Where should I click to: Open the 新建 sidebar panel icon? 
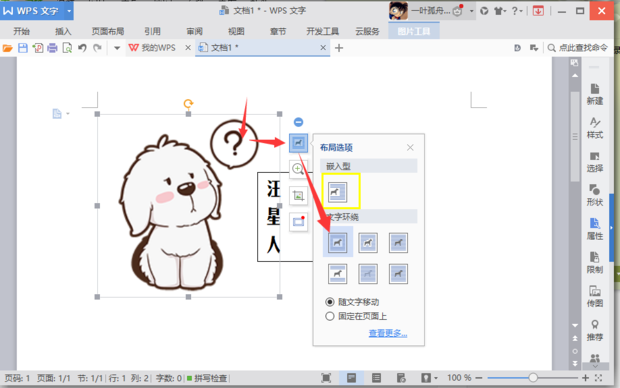click(595, 94)
